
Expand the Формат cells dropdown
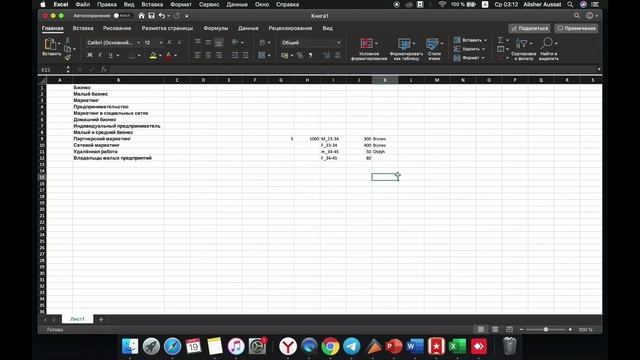(483, 58)
